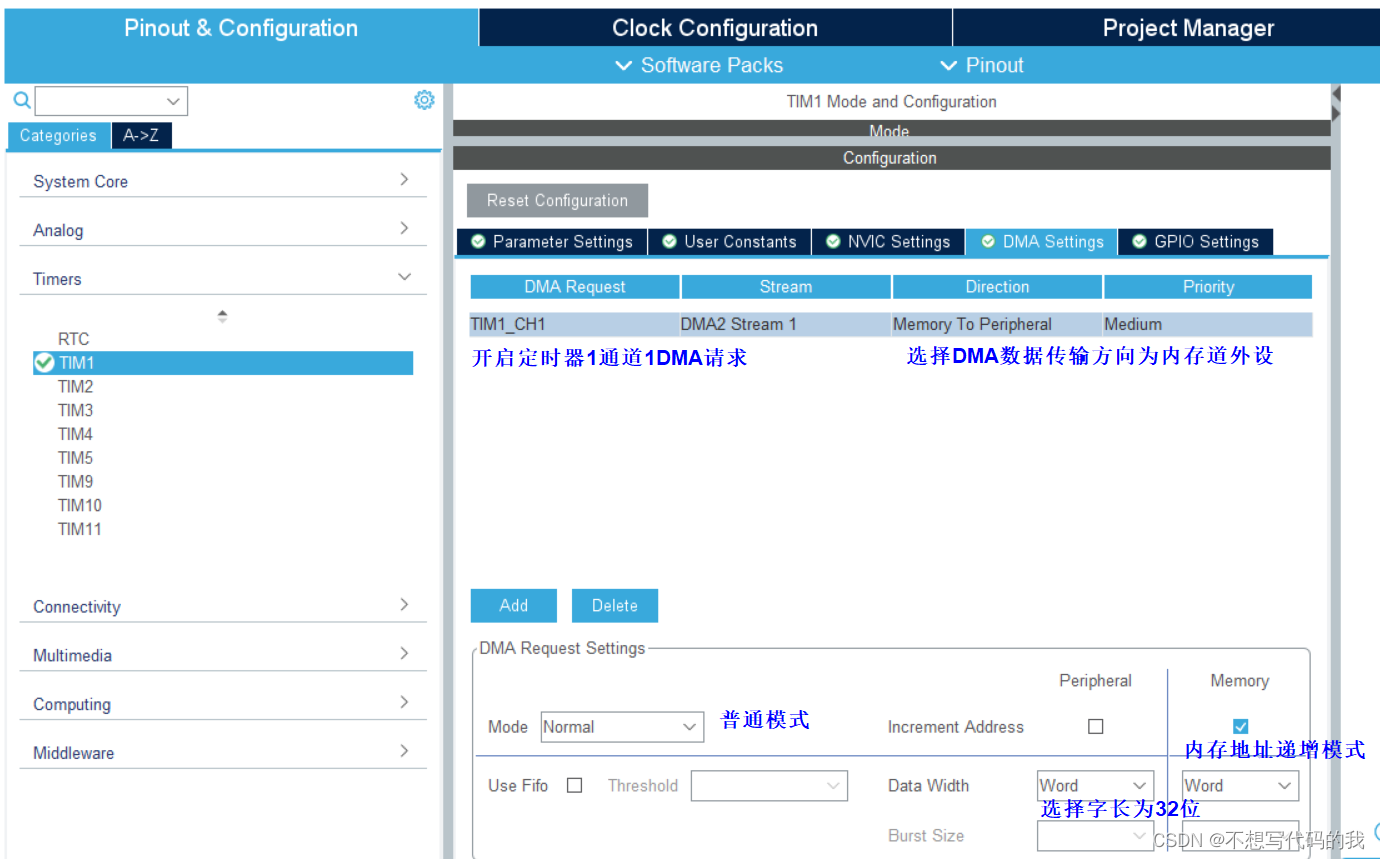This screenshot has height=859, width=1380.
Task: Click the DMA2 Stream 1 cell
Action: 785,324
